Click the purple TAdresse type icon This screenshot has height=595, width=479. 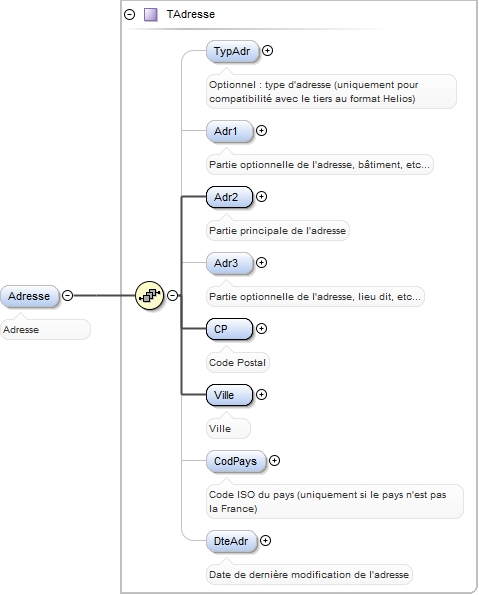151,14
